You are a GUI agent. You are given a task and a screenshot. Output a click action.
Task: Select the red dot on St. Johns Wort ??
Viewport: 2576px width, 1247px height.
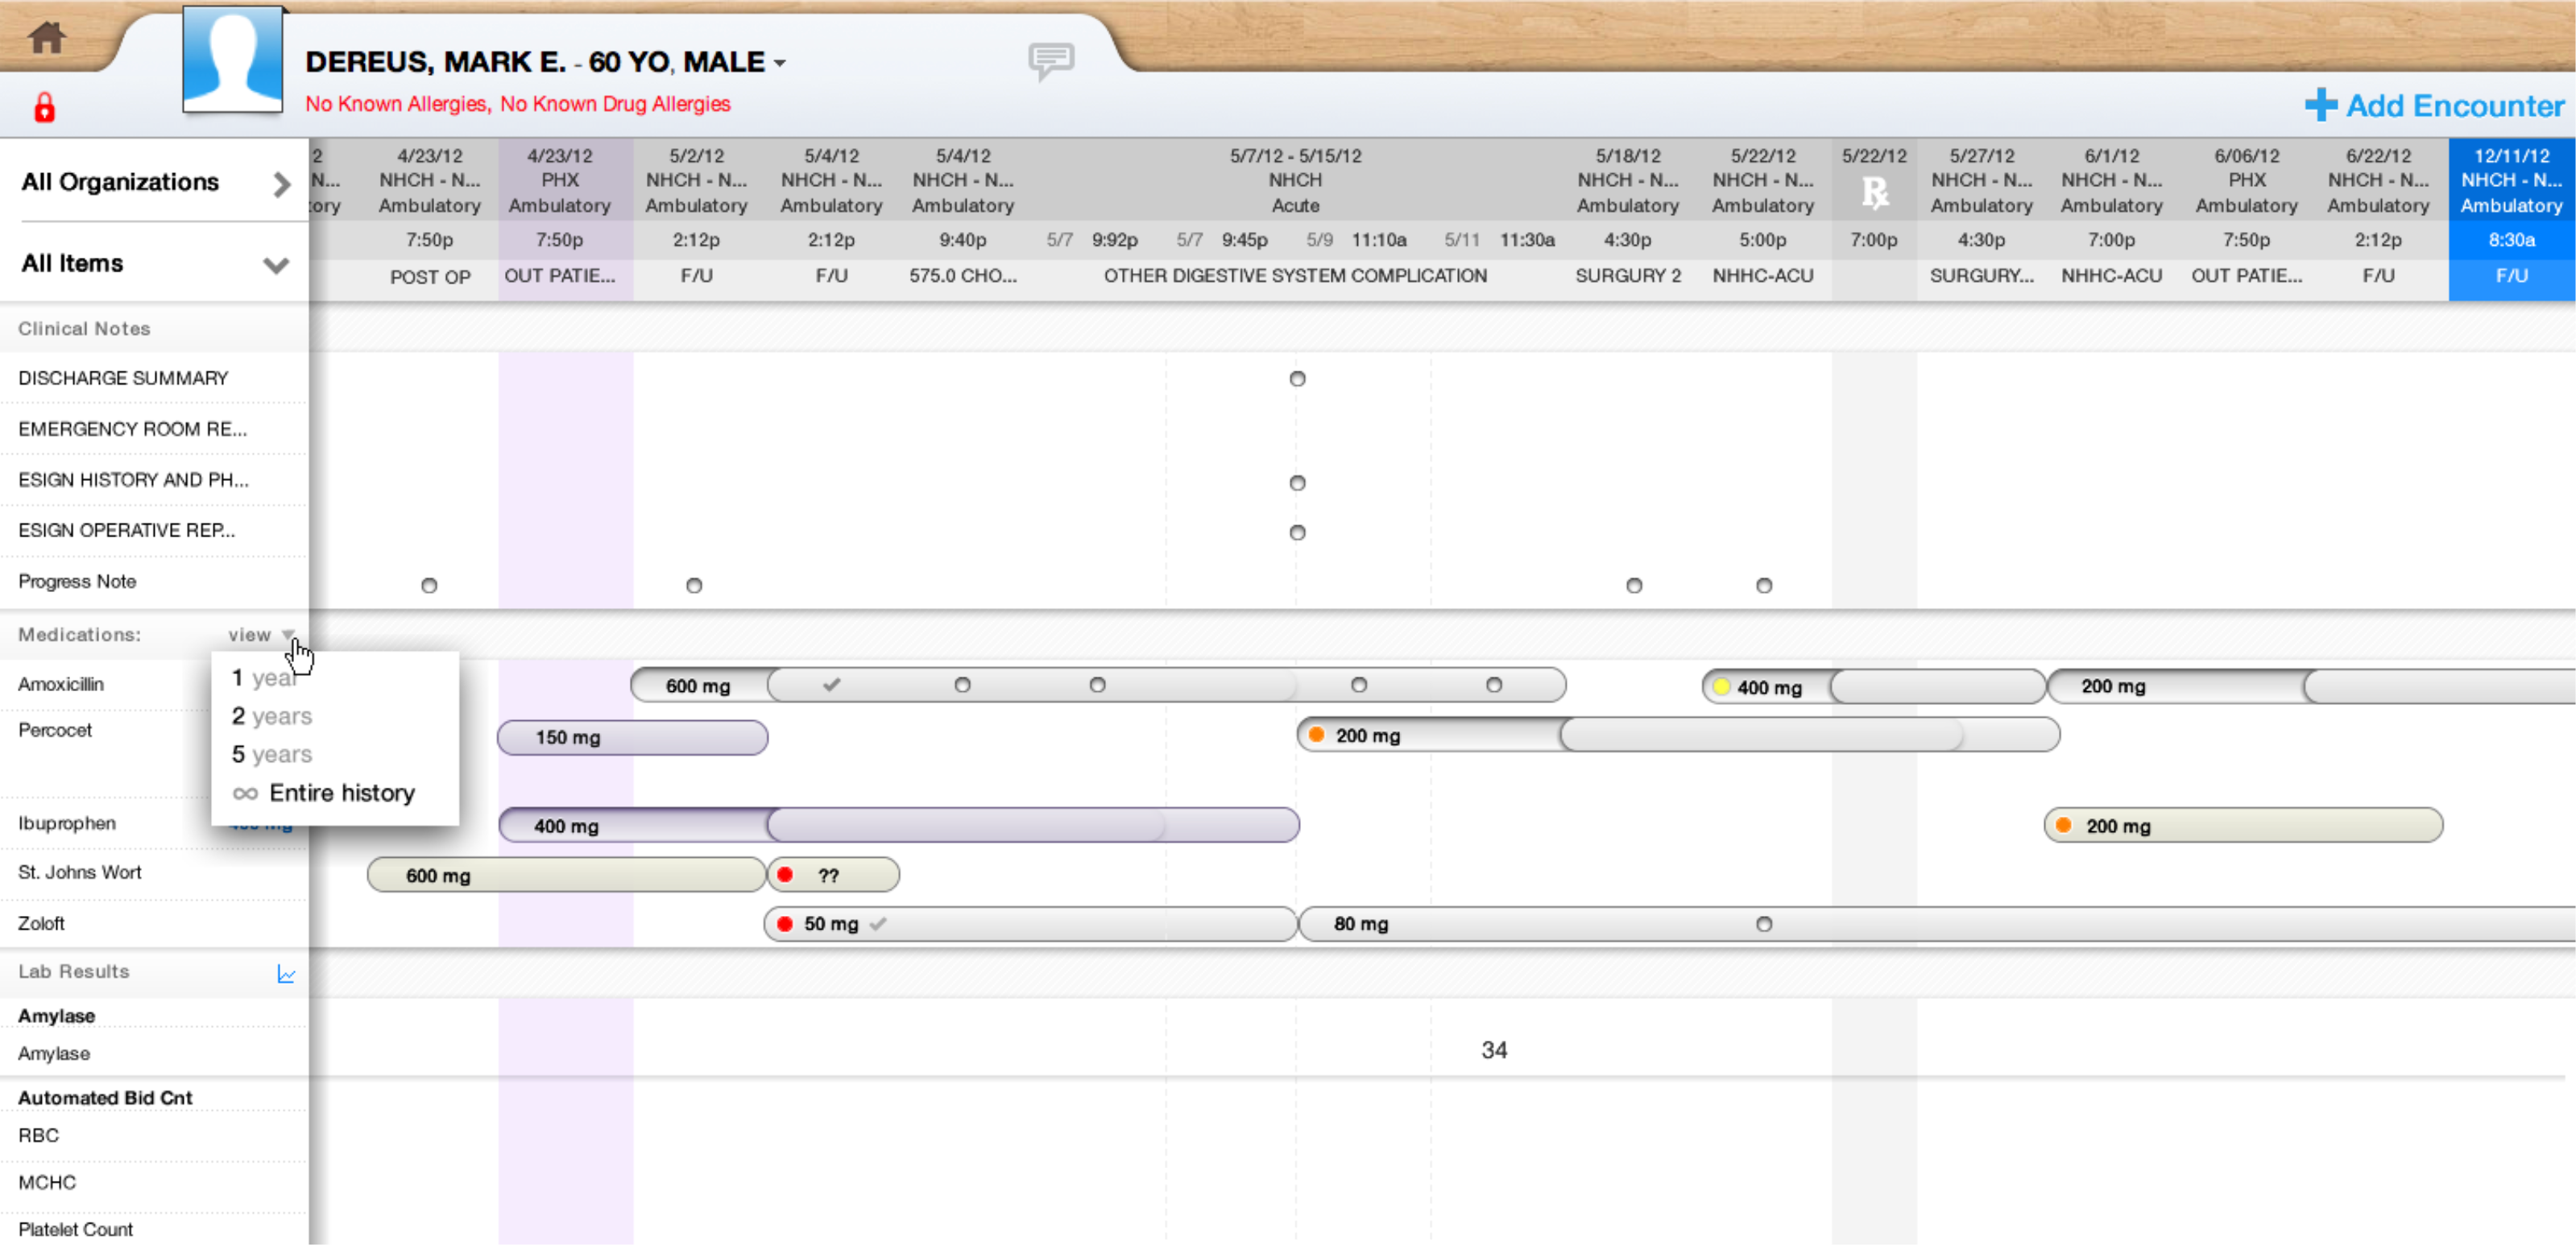pos(786,876)
